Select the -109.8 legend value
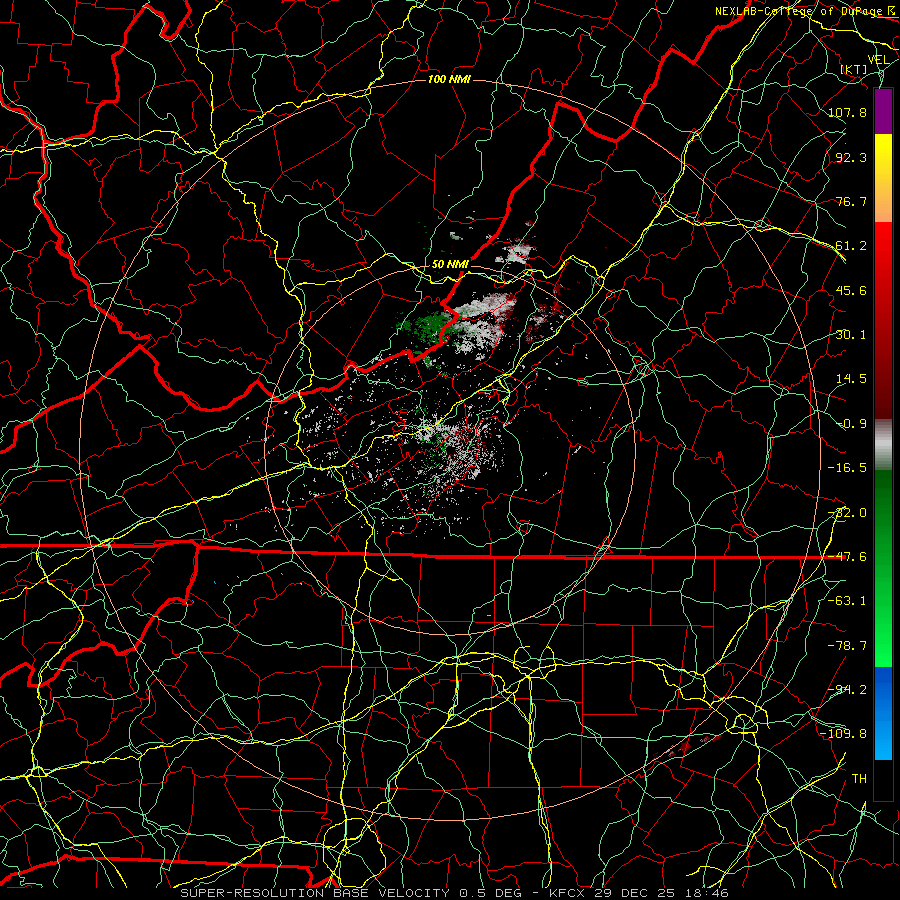The width and height of the screenshot is (900, 900). [844, 734]
